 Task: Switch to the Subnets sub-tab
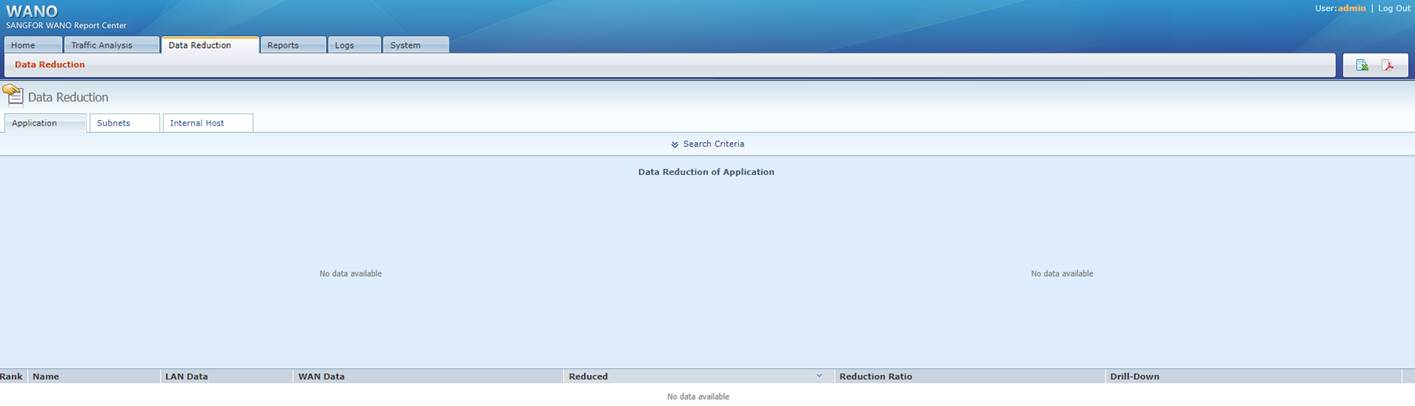124,123
